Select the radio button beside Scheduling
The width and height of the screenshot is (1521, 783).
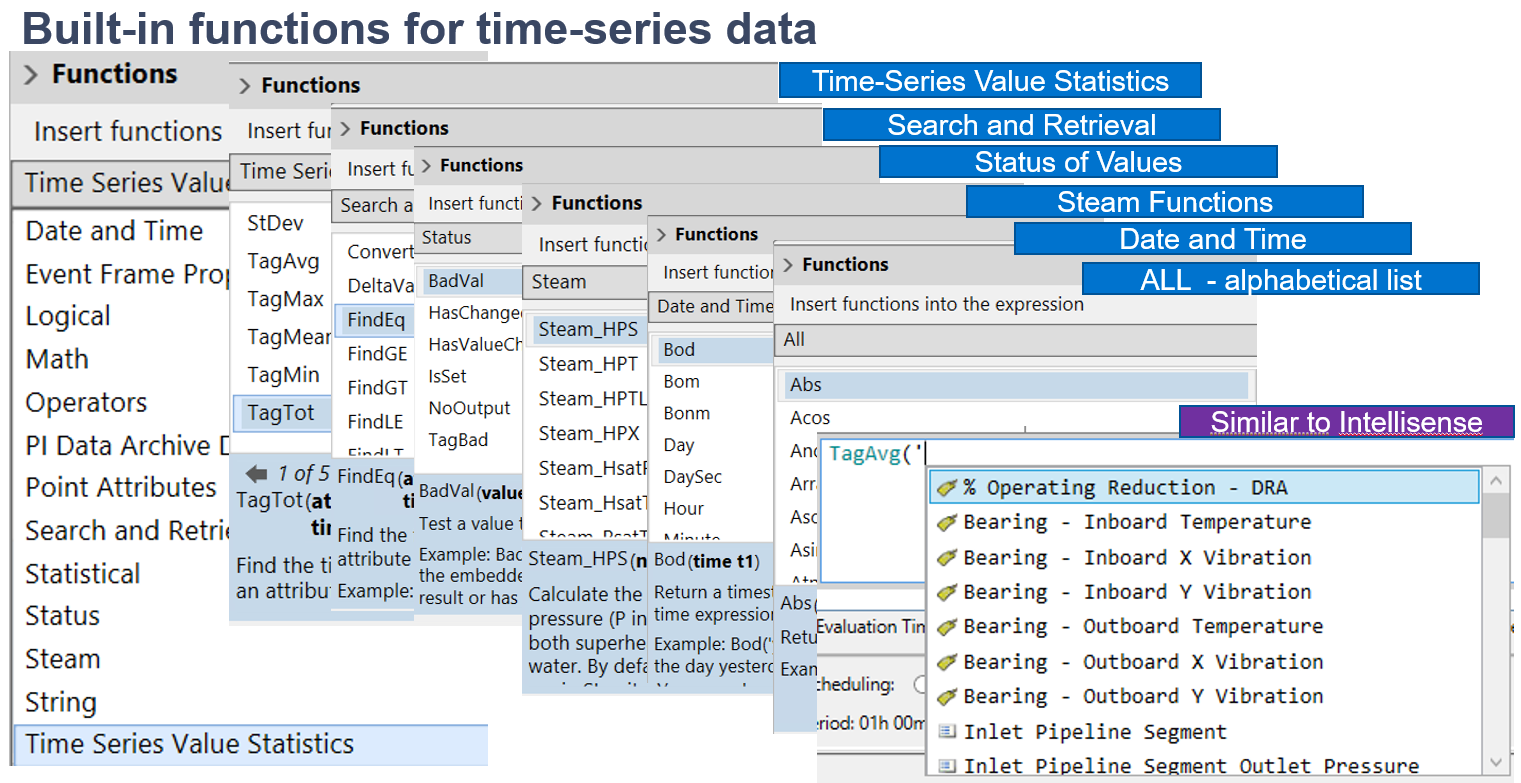pos(921,686)
